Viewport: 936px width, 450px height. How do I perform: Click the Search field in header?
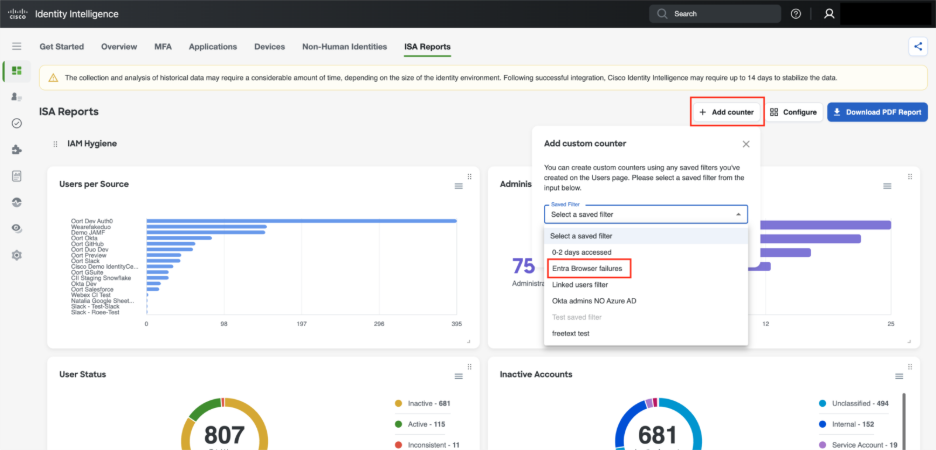(714, 14)
